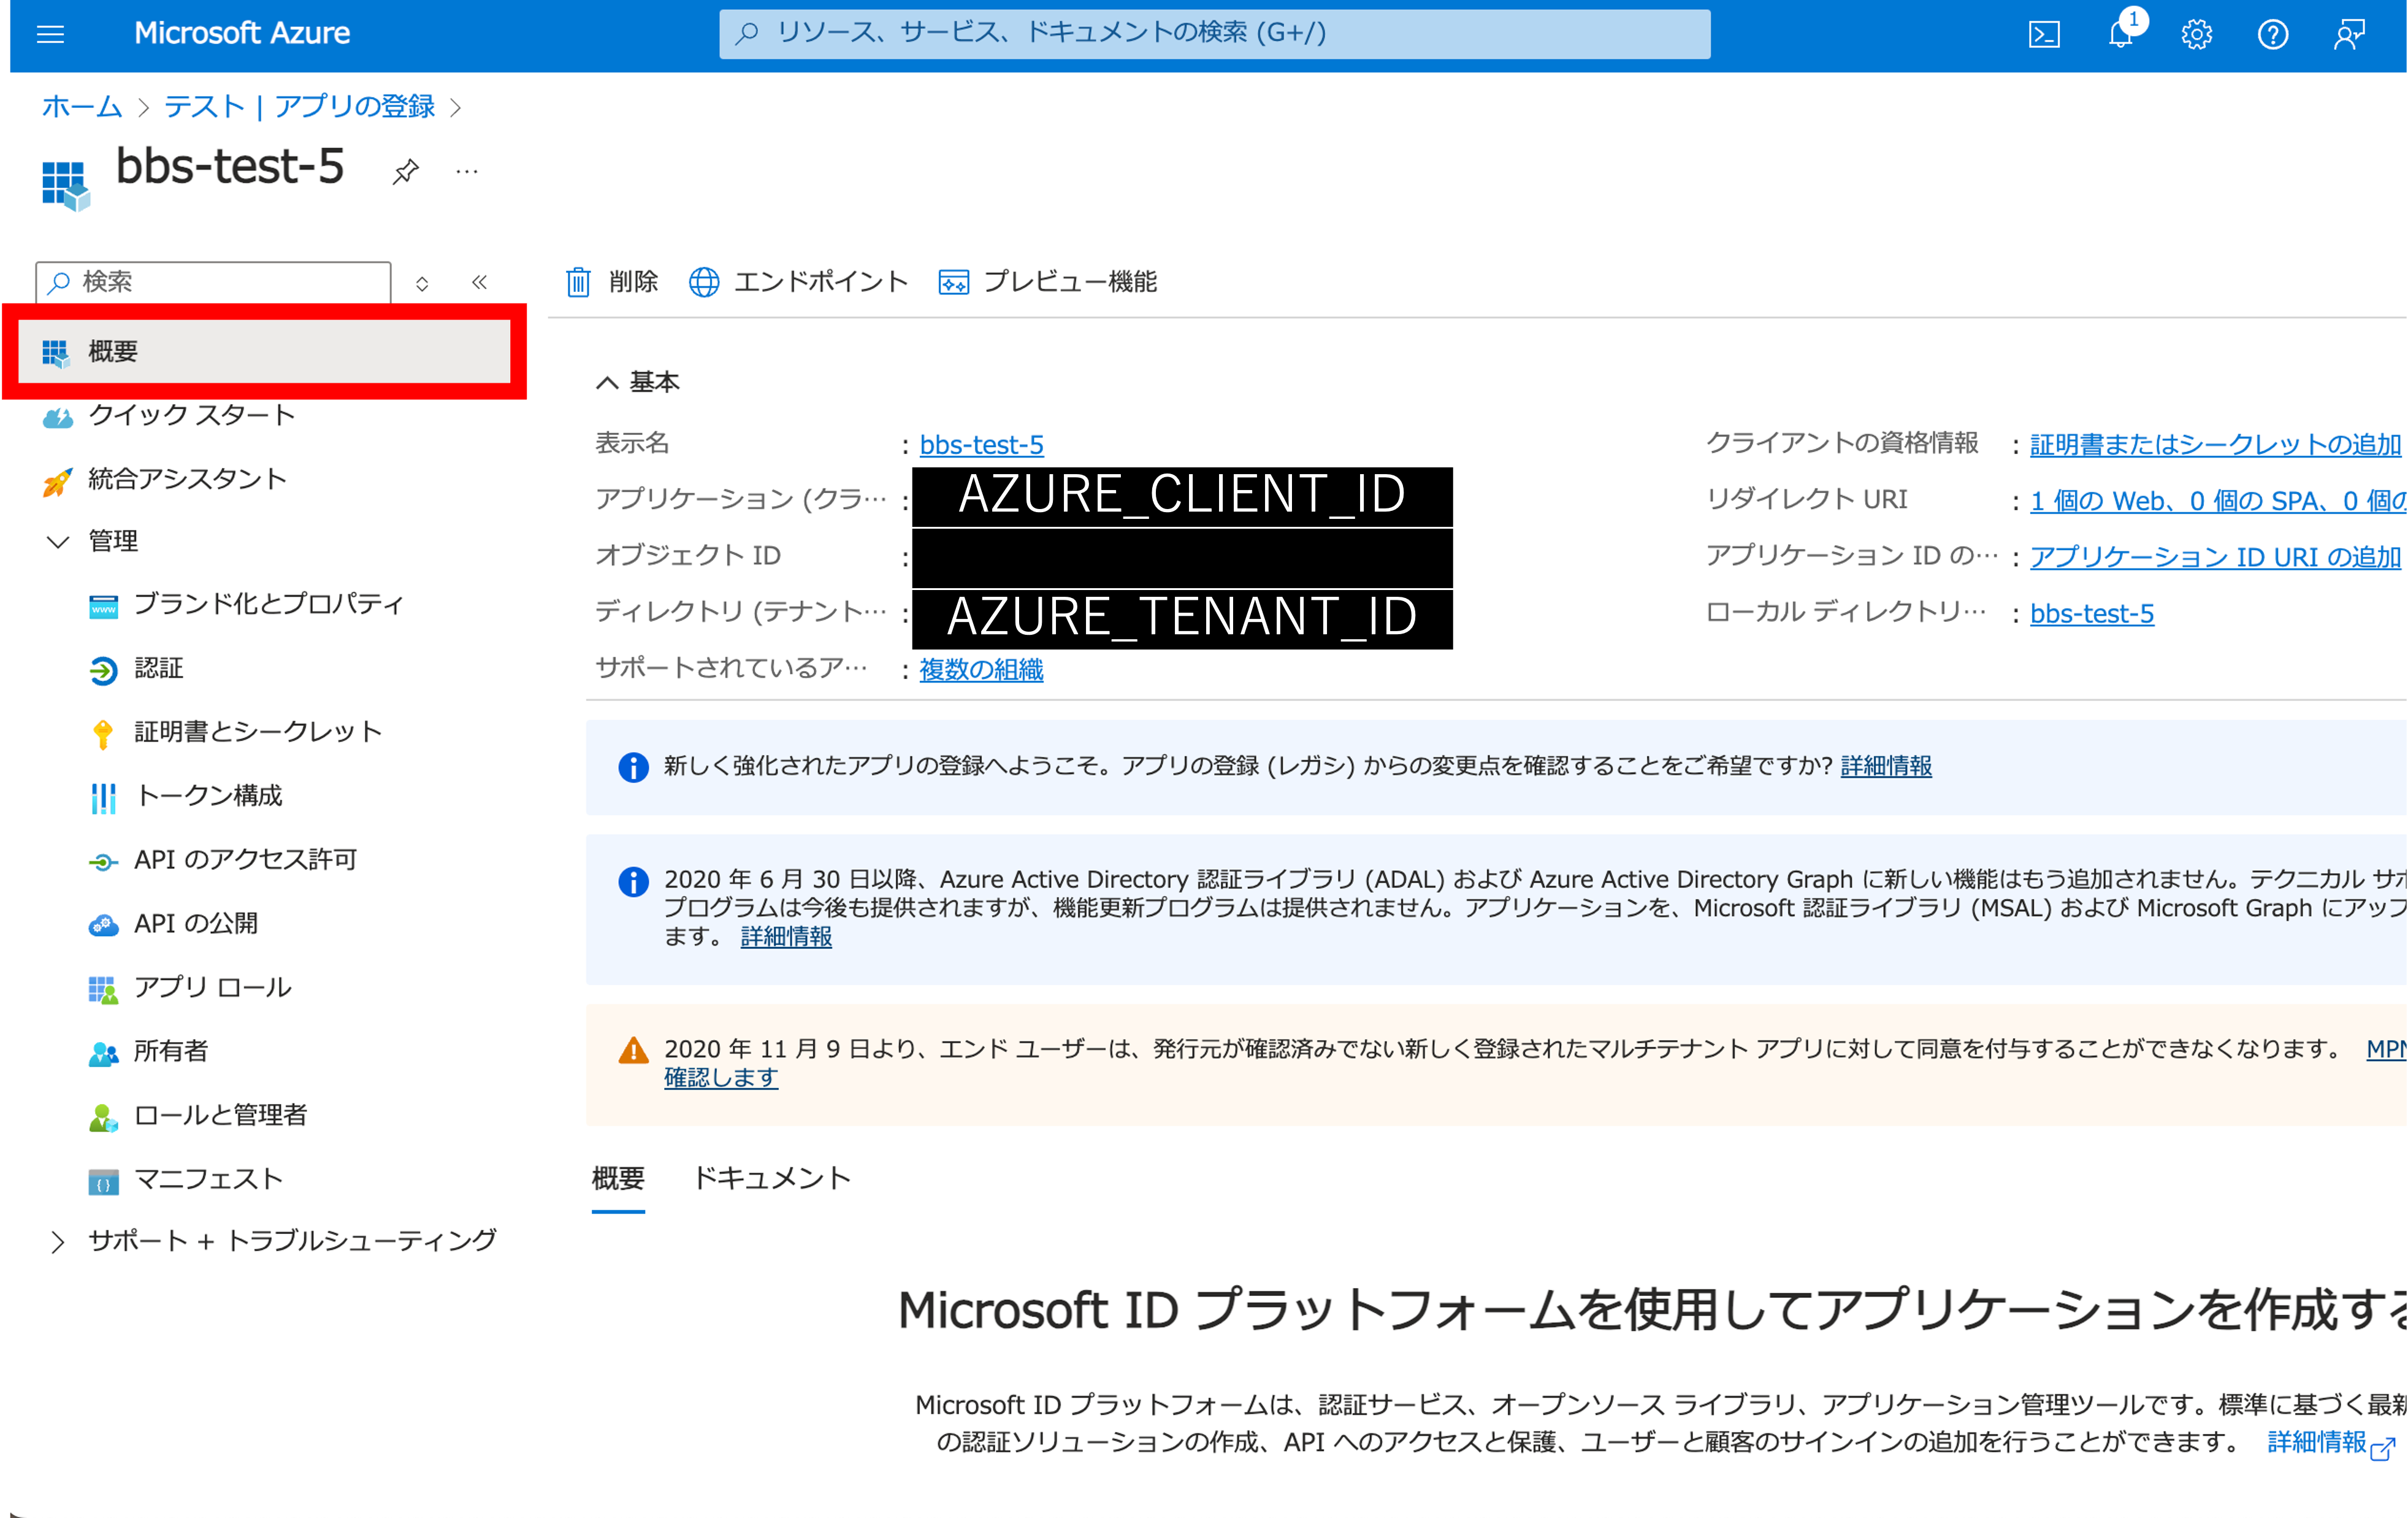
Task: Click the 複数の組織 link
Action: click(x=980, y=669)
